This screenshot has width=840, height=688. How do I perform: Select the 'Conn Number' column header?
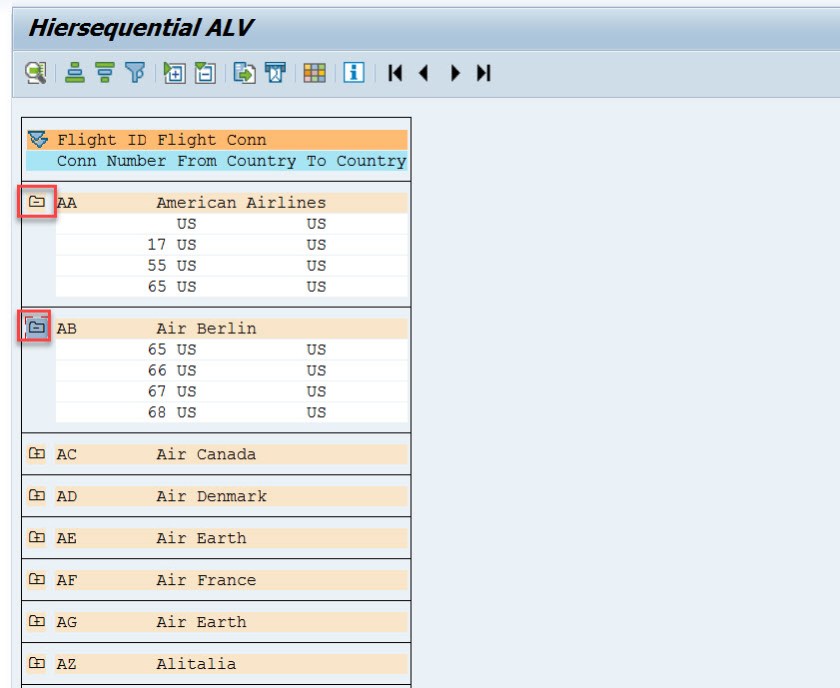pyautogui.click(x=111, y=161)
